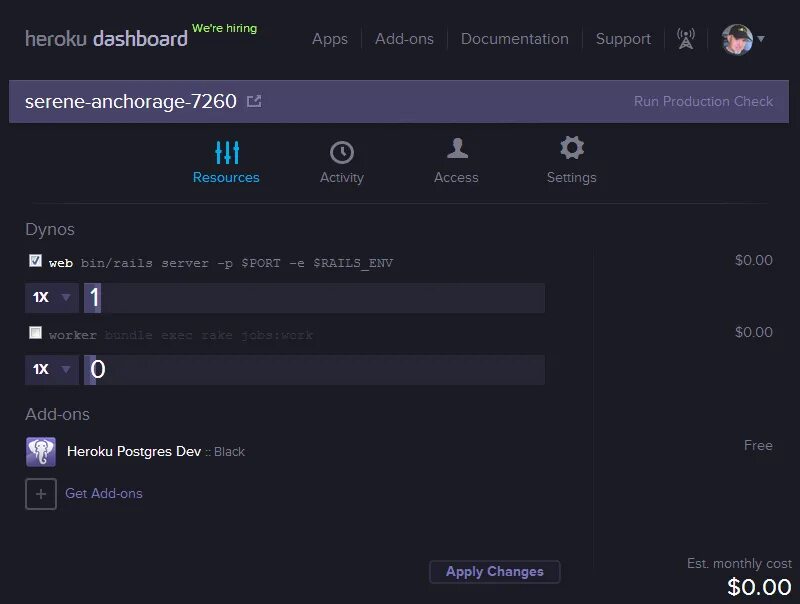Screen dimensions: 800x604
Task: Click the Add-ons section heading
Action: (x=57, y=414)
